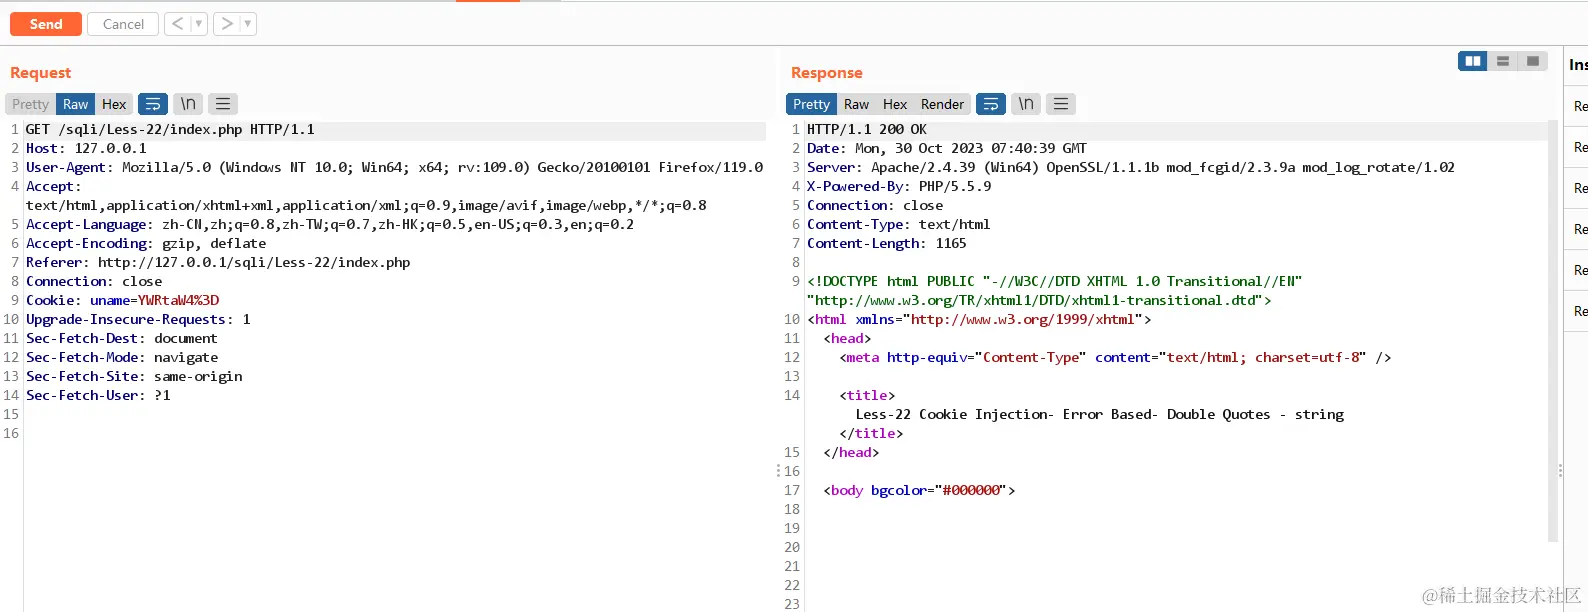
Task: Toggle non-printable characters in Request panel
Action: 188,104
